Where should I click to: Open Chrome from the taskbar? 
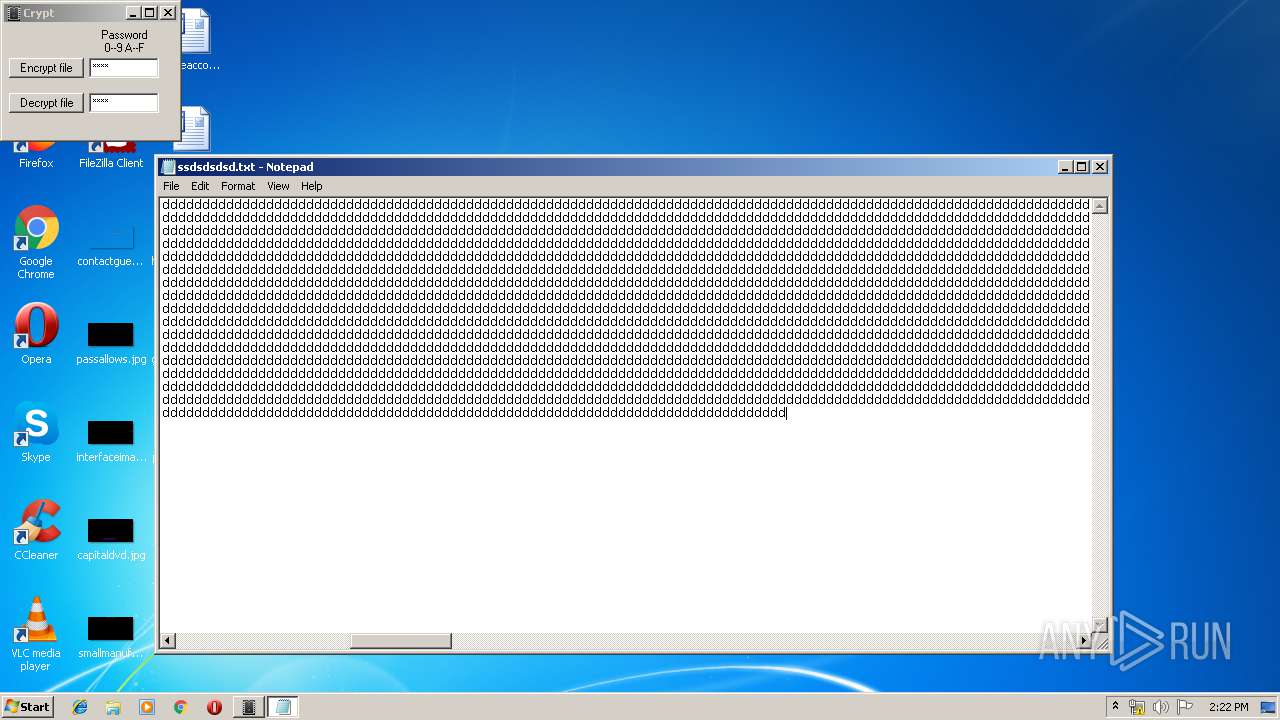(x=181, y=707)
